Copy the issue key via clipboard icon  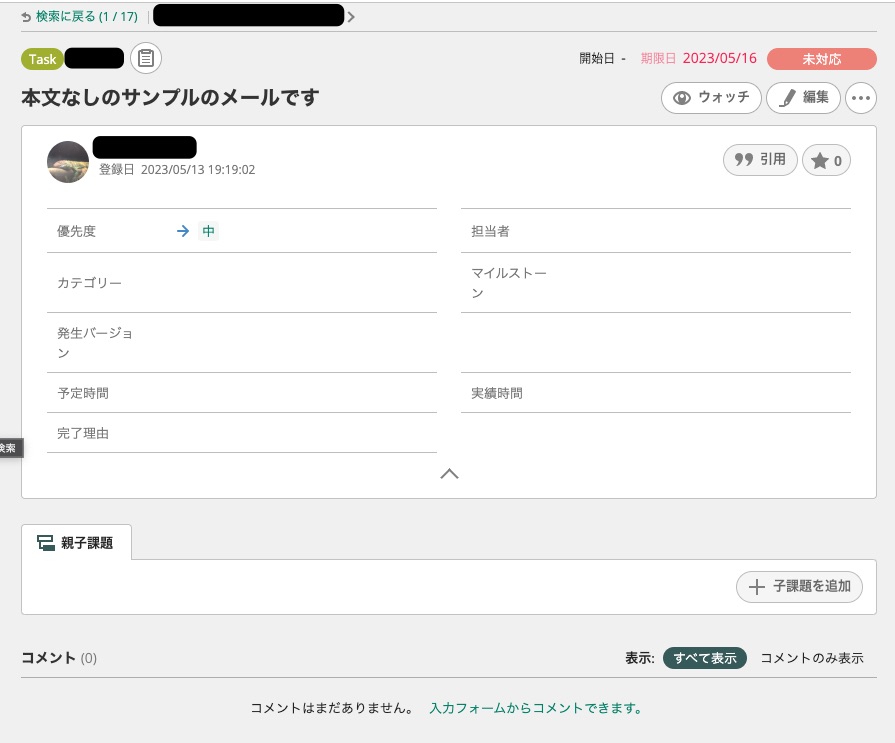146,58
